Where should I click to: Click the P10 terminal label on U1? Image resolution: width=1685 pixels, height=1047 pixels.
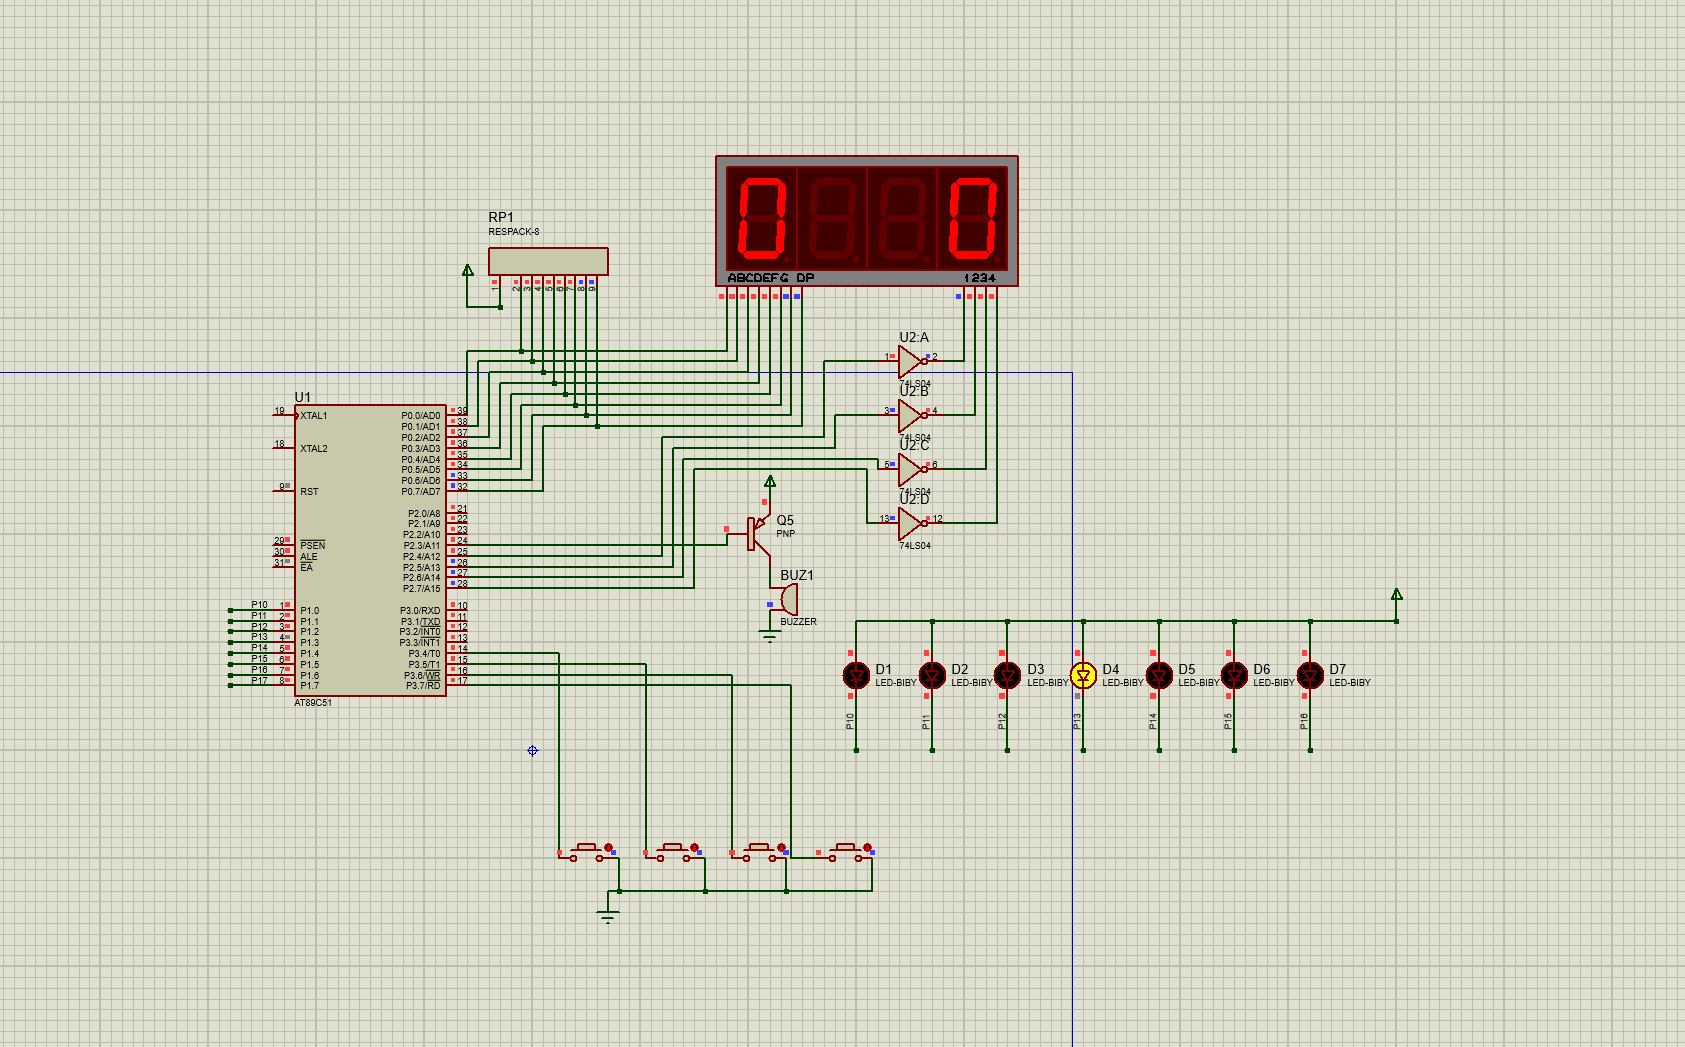259,605
